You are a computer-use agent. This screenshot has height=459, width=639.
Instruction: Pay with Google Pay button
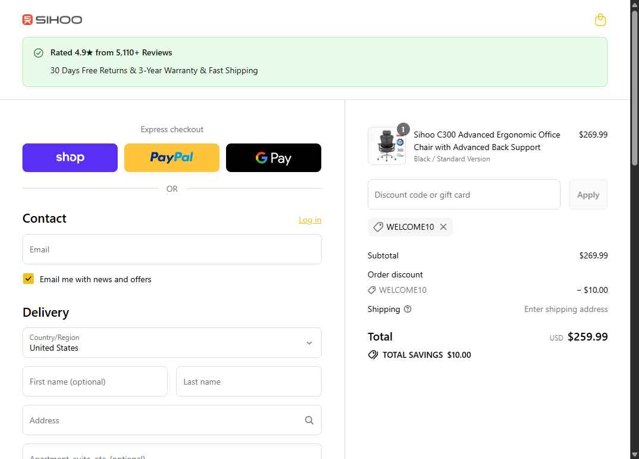pos(273,157)
